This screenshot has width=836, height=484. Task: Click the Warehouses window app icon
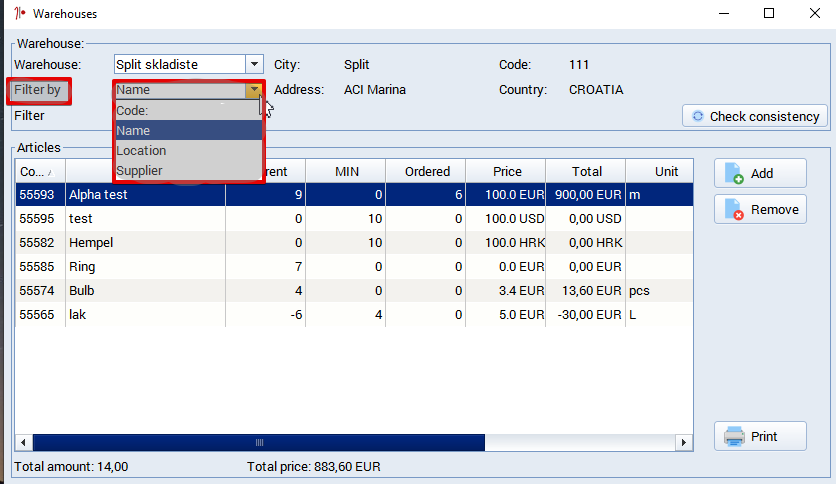click(x=20, y=13)
